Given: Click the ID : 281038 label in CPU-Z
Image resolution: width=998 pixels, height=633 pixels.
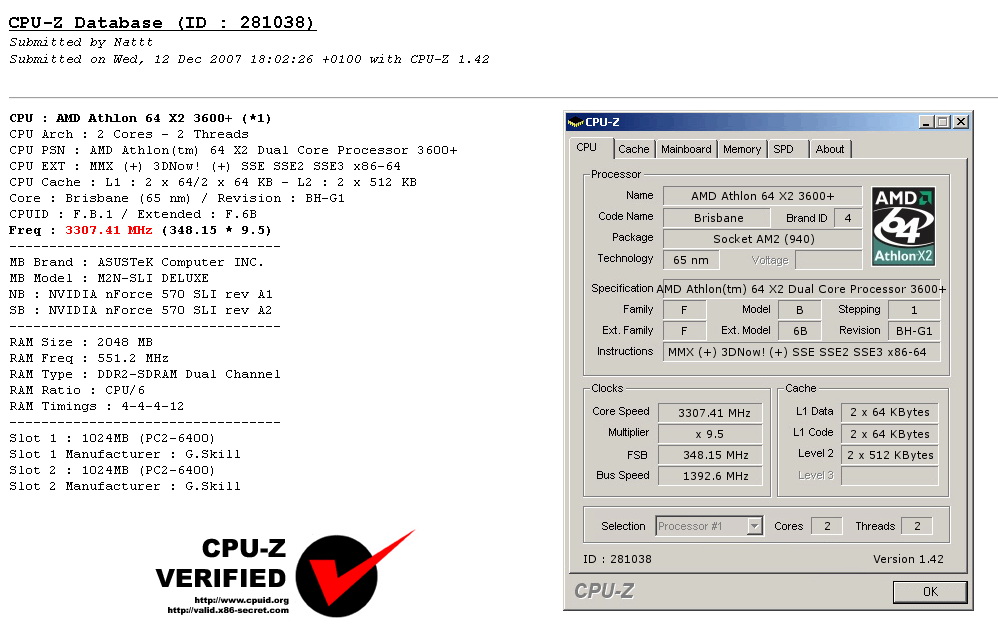Looking at the screenshot, I should 617,559.
